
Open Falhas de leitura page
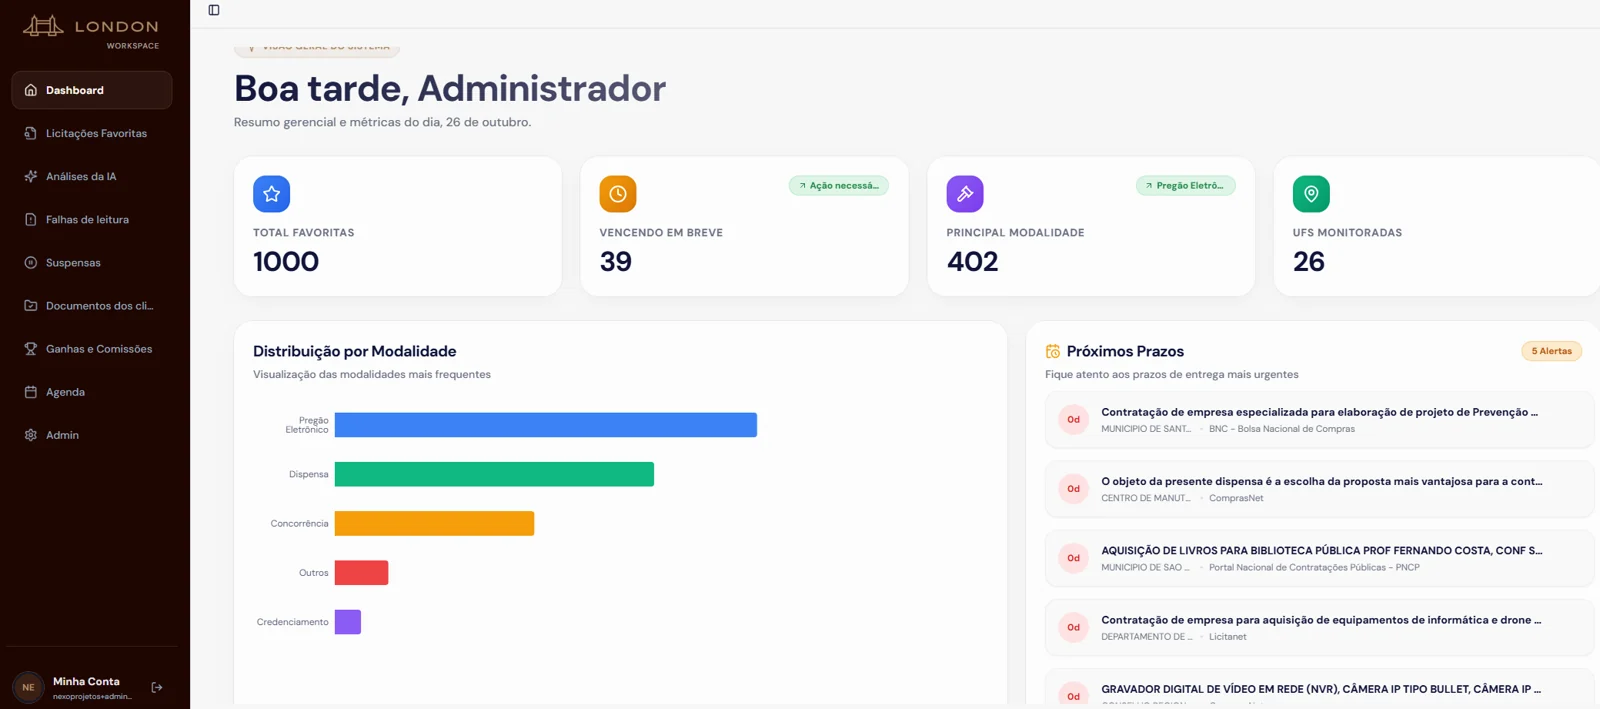[92, 219]
